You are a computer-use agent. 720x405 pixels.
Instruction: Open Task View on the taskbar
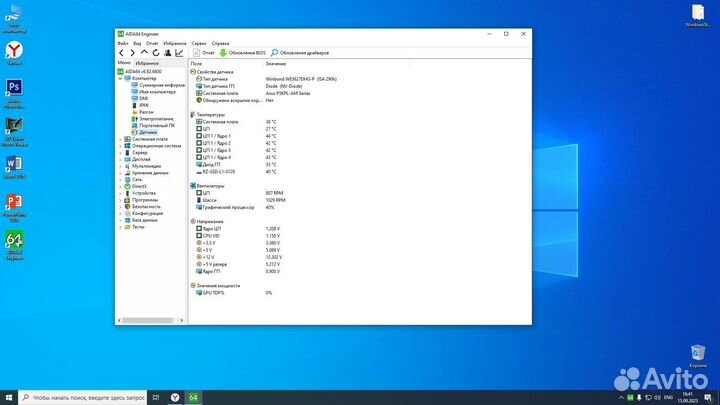[x=156, y=398]
